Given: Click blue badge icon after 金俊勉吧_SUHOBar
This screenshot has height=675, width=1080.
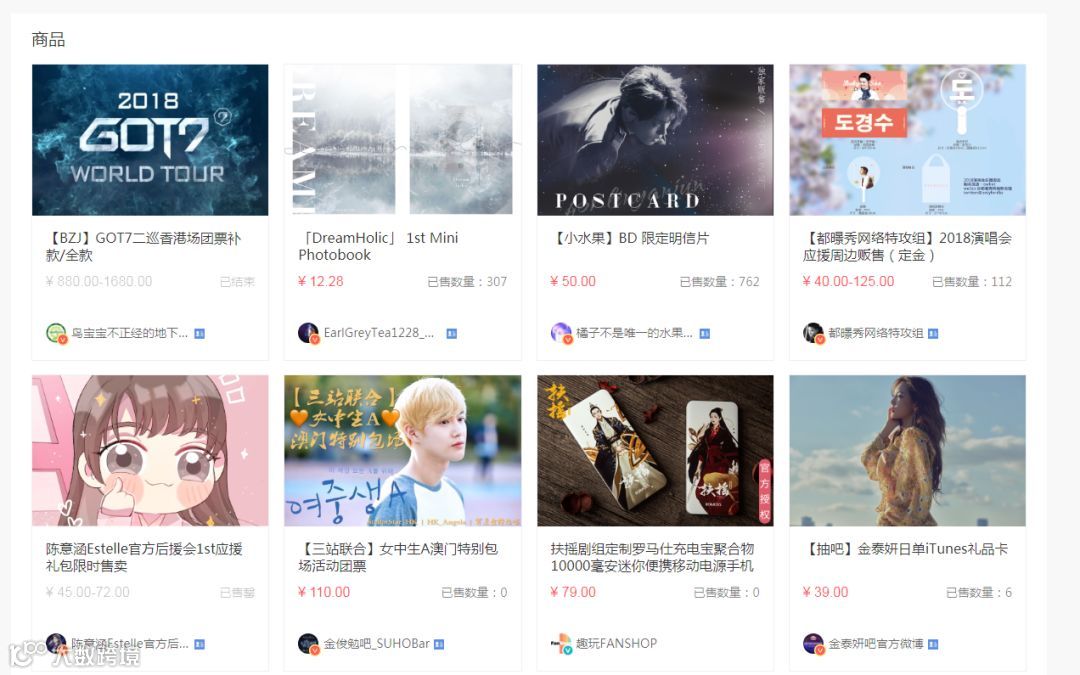Looking at the screenshot, I should 439,644.
